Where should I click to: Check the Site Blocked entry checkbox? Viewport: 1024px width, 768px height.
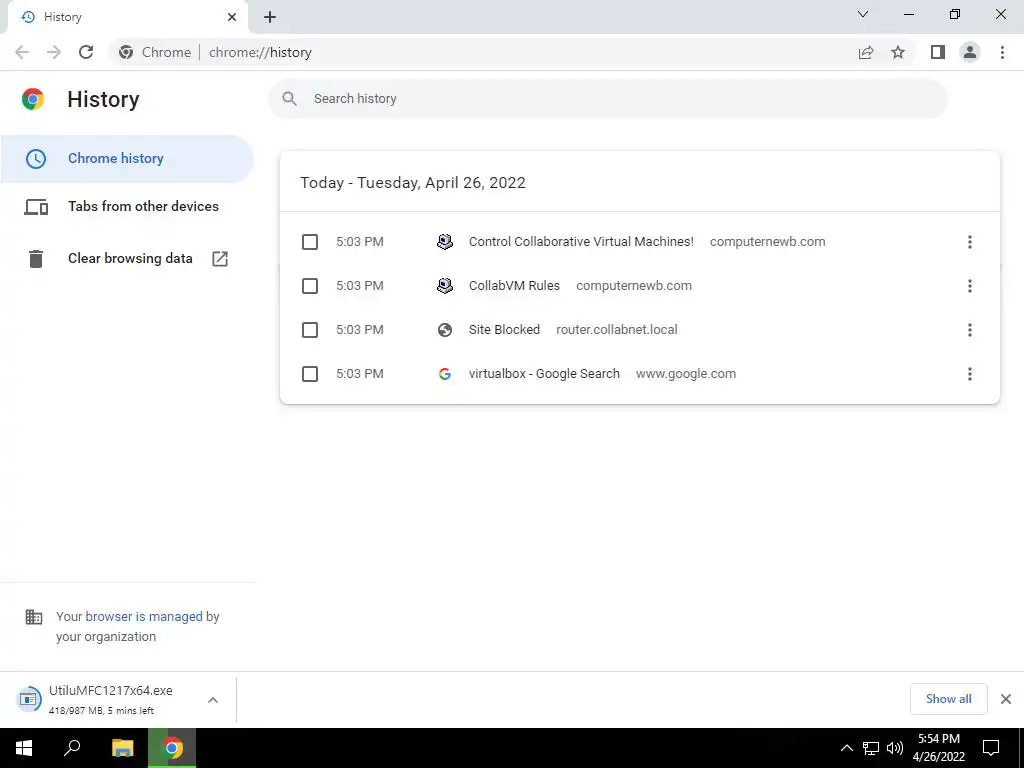310,330
